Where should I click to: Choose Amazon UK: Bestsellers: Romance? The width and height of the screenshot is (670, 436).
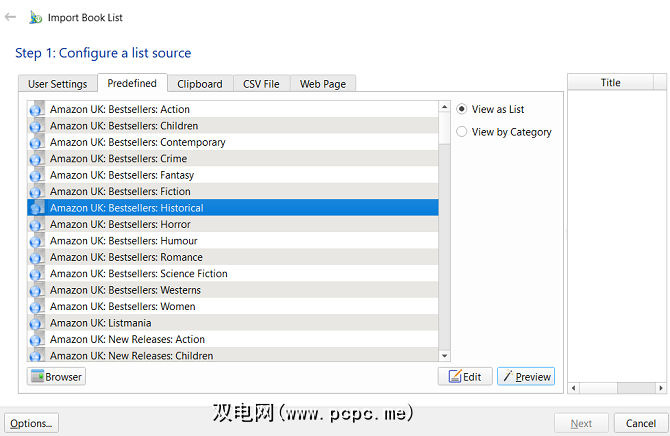coord(233,257)
